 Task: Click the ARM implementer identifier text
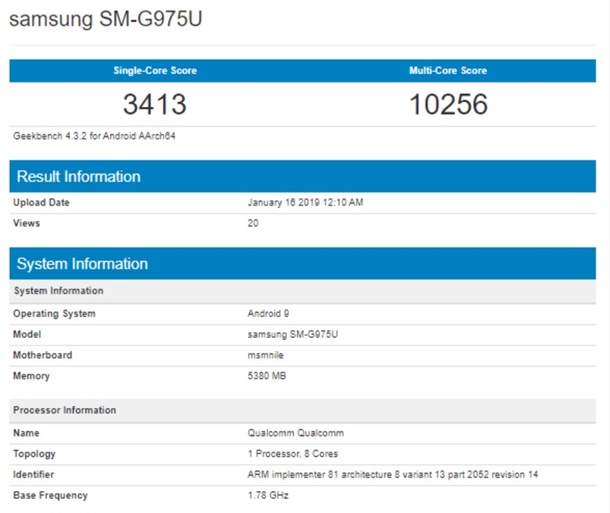tap(393, 474)
